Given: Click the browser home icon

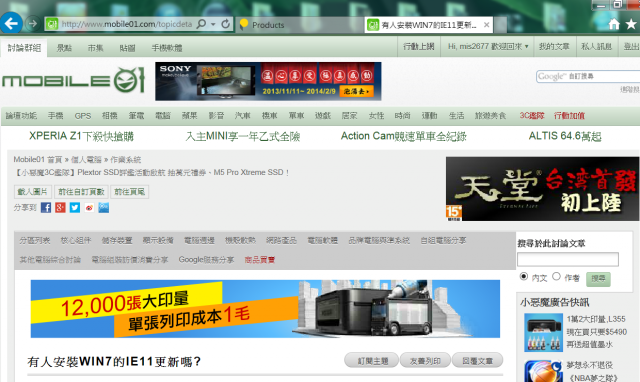Looking at the screenshot, I should [x=614, y=24].
